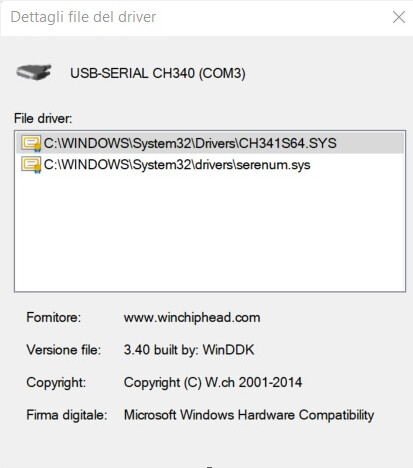This screenshot has width=413, height=468.
Task: Click the Versione file: label
Action: point(64,350)
